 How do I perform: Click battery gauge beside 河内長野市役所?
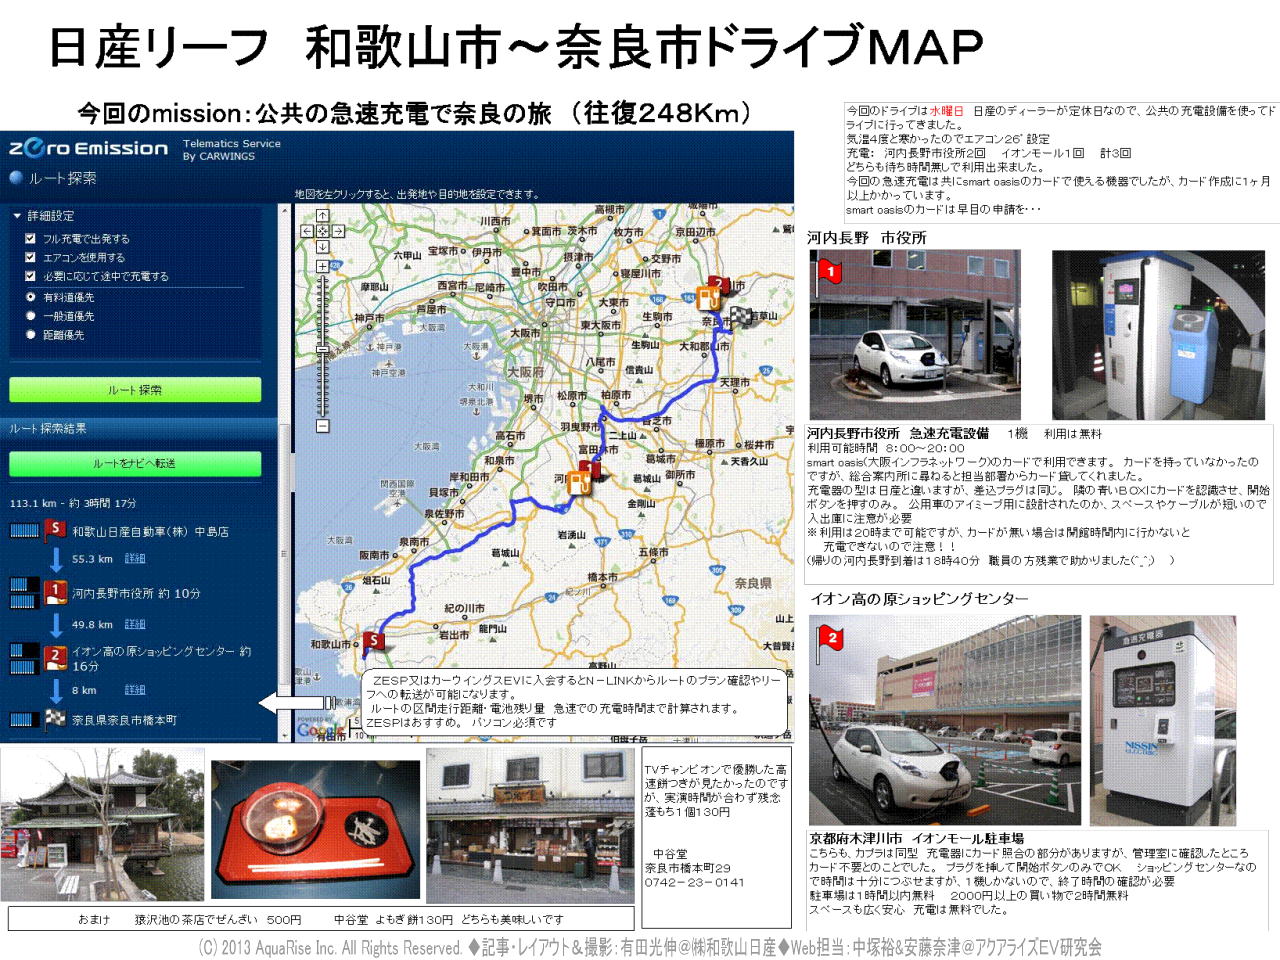click(24, 593)
